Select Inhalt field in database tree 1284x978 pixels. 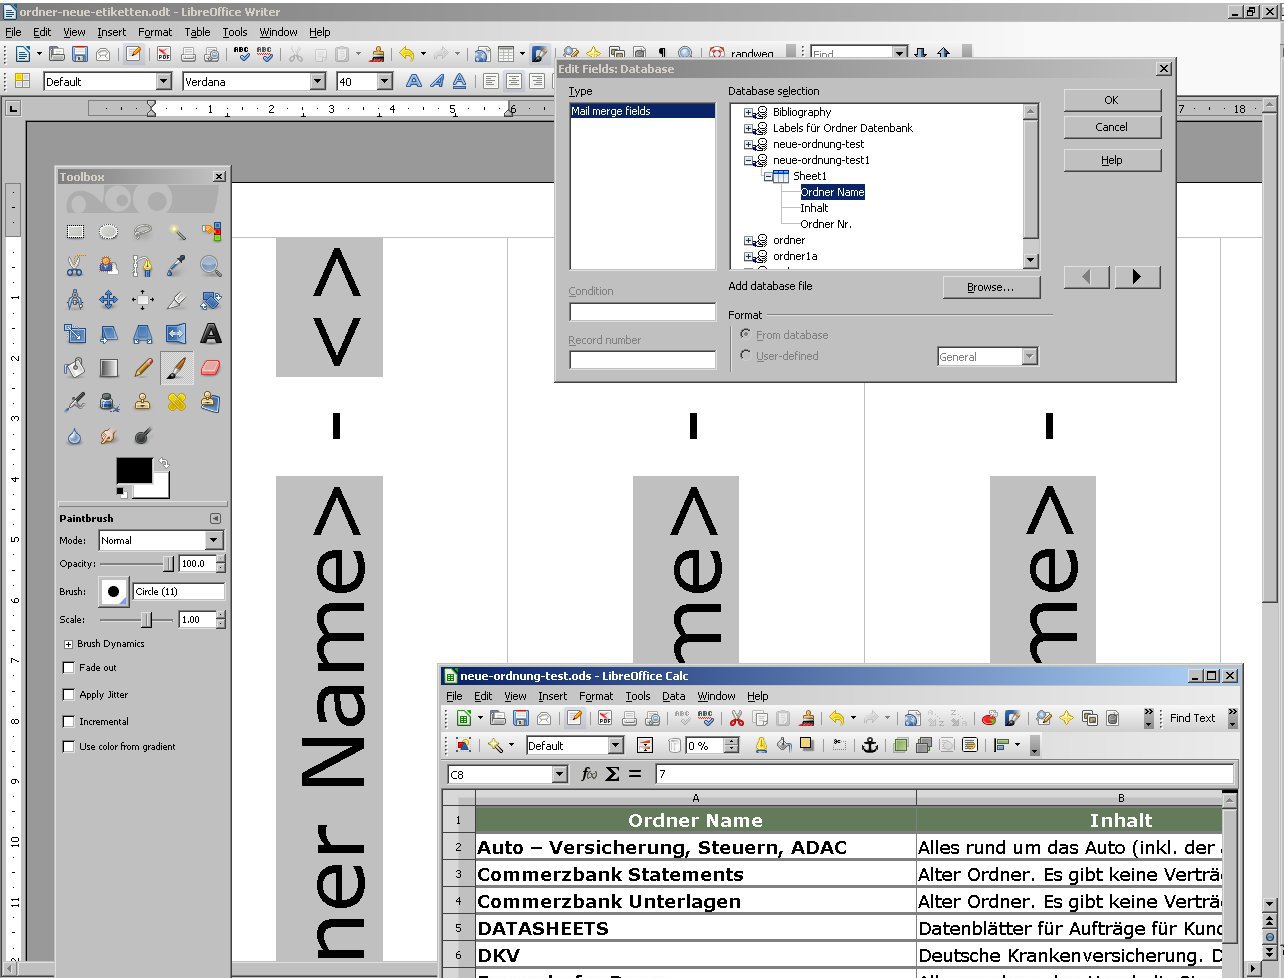point(814,208)
